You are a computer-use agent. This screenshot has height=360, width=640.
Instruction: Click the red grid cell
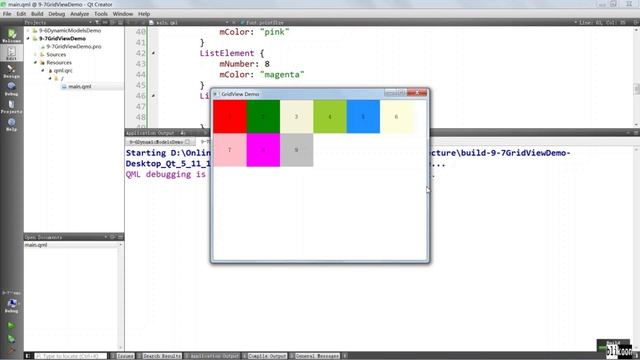(230, 117)
